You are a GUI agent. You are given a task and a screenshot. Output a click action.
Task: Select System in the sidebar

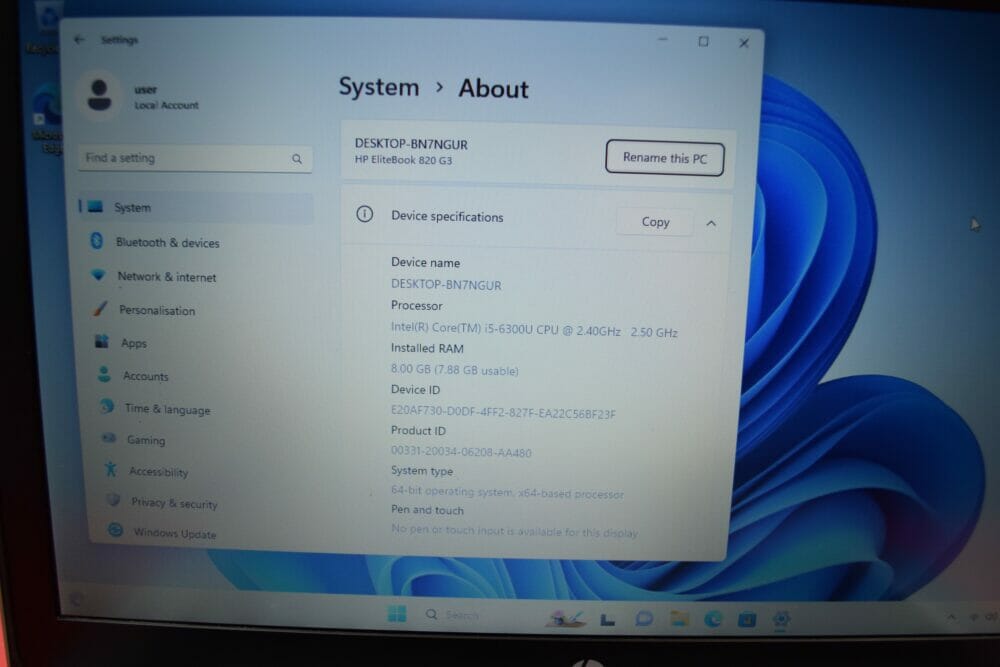(195, 207)
